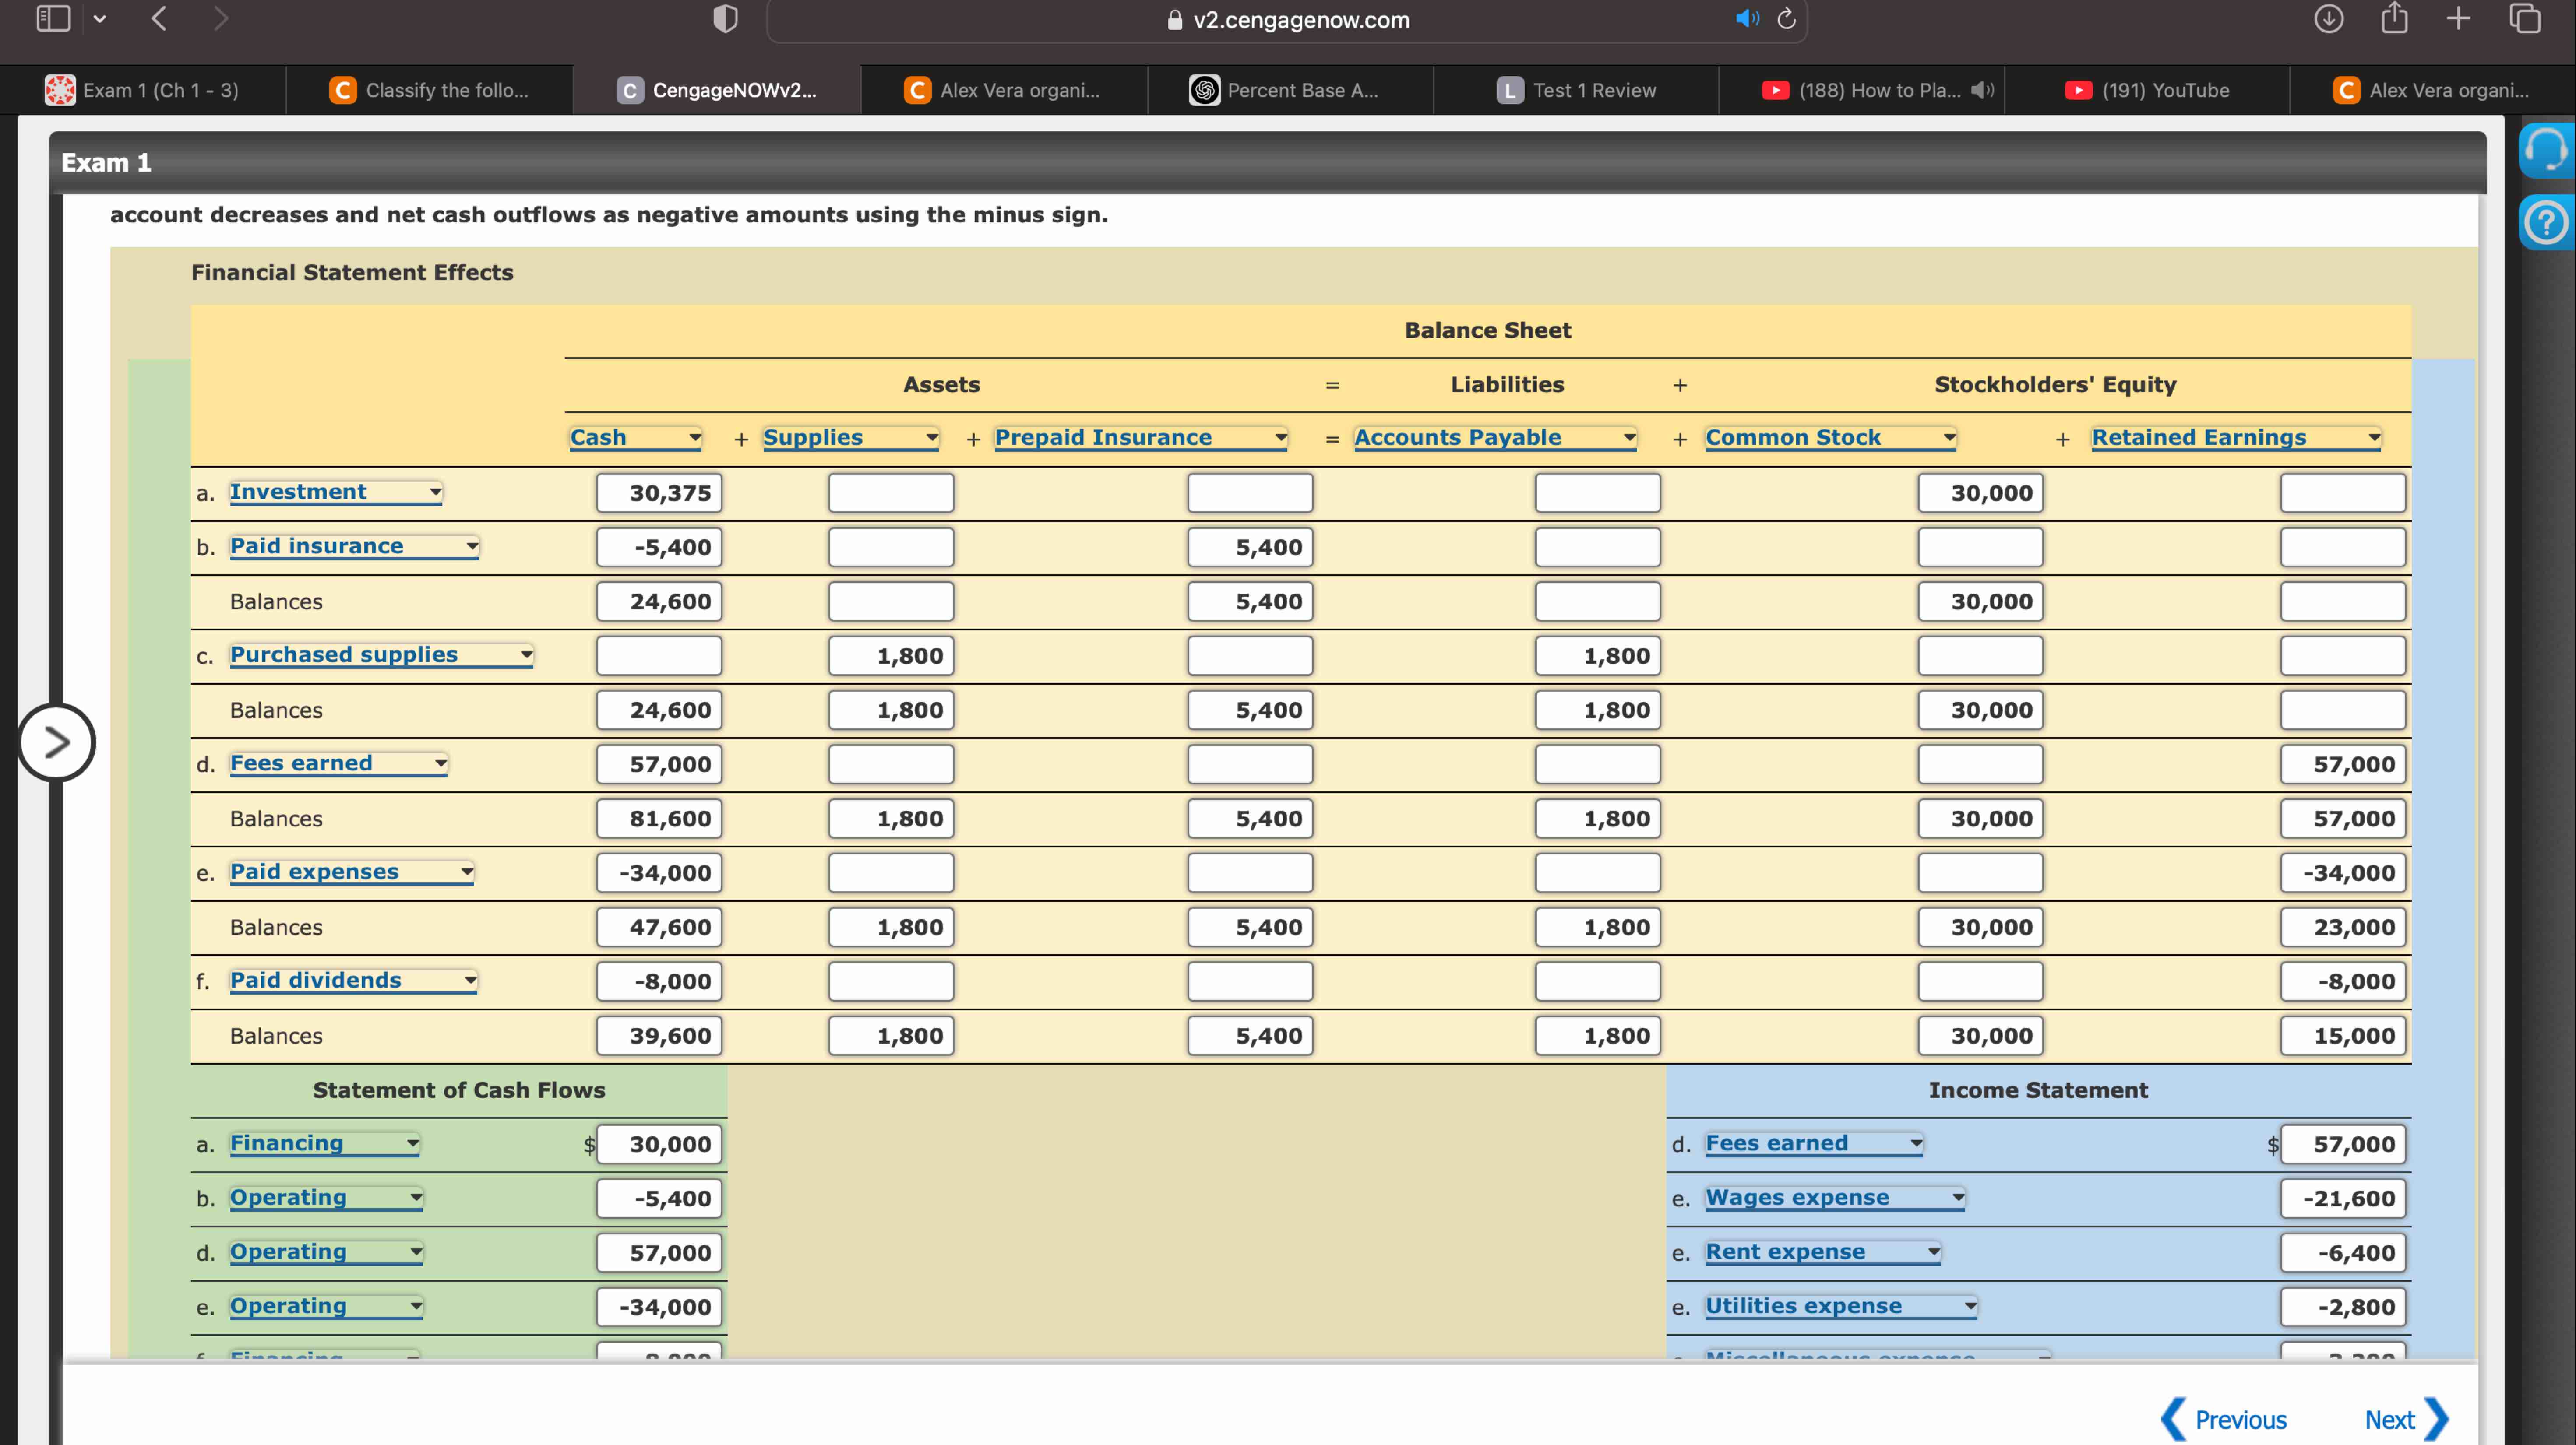Click the Wages expense amount -21,600

(2343, 1199)
